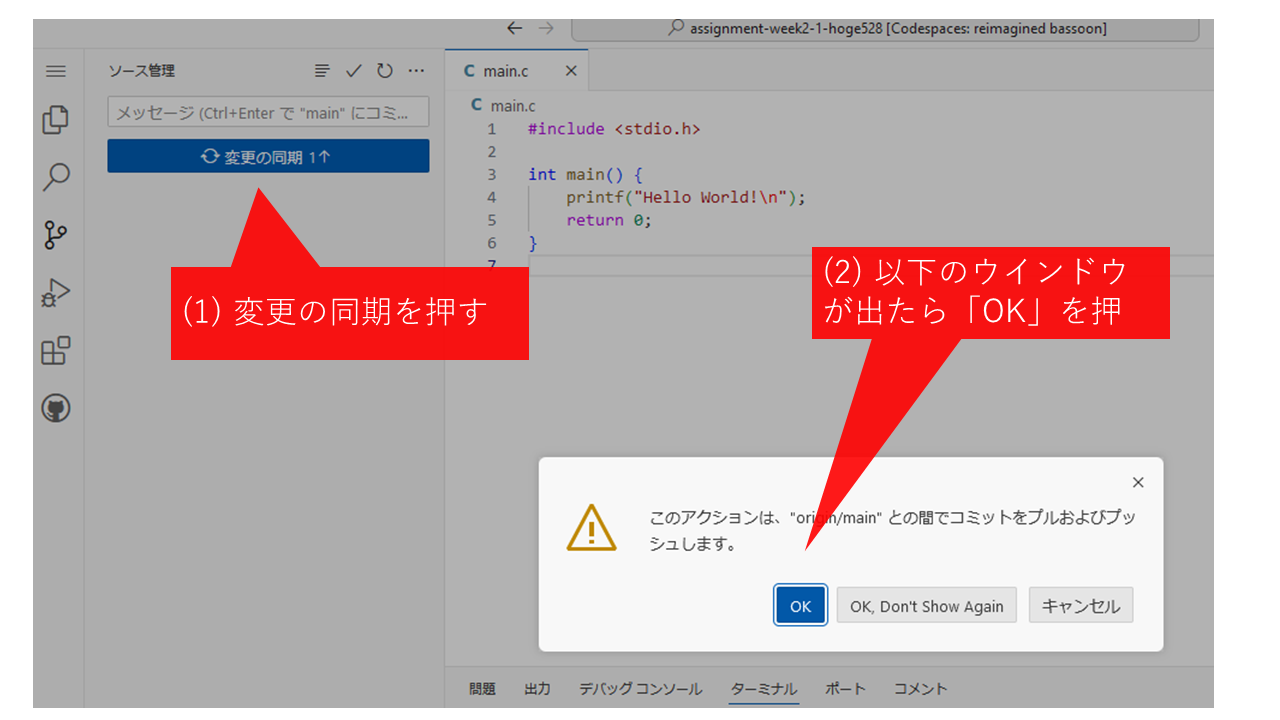Toggle the tree view list icon
The width and height of the screenshot is (1280, 720).
pyautogui.click(x=321, y=71)
